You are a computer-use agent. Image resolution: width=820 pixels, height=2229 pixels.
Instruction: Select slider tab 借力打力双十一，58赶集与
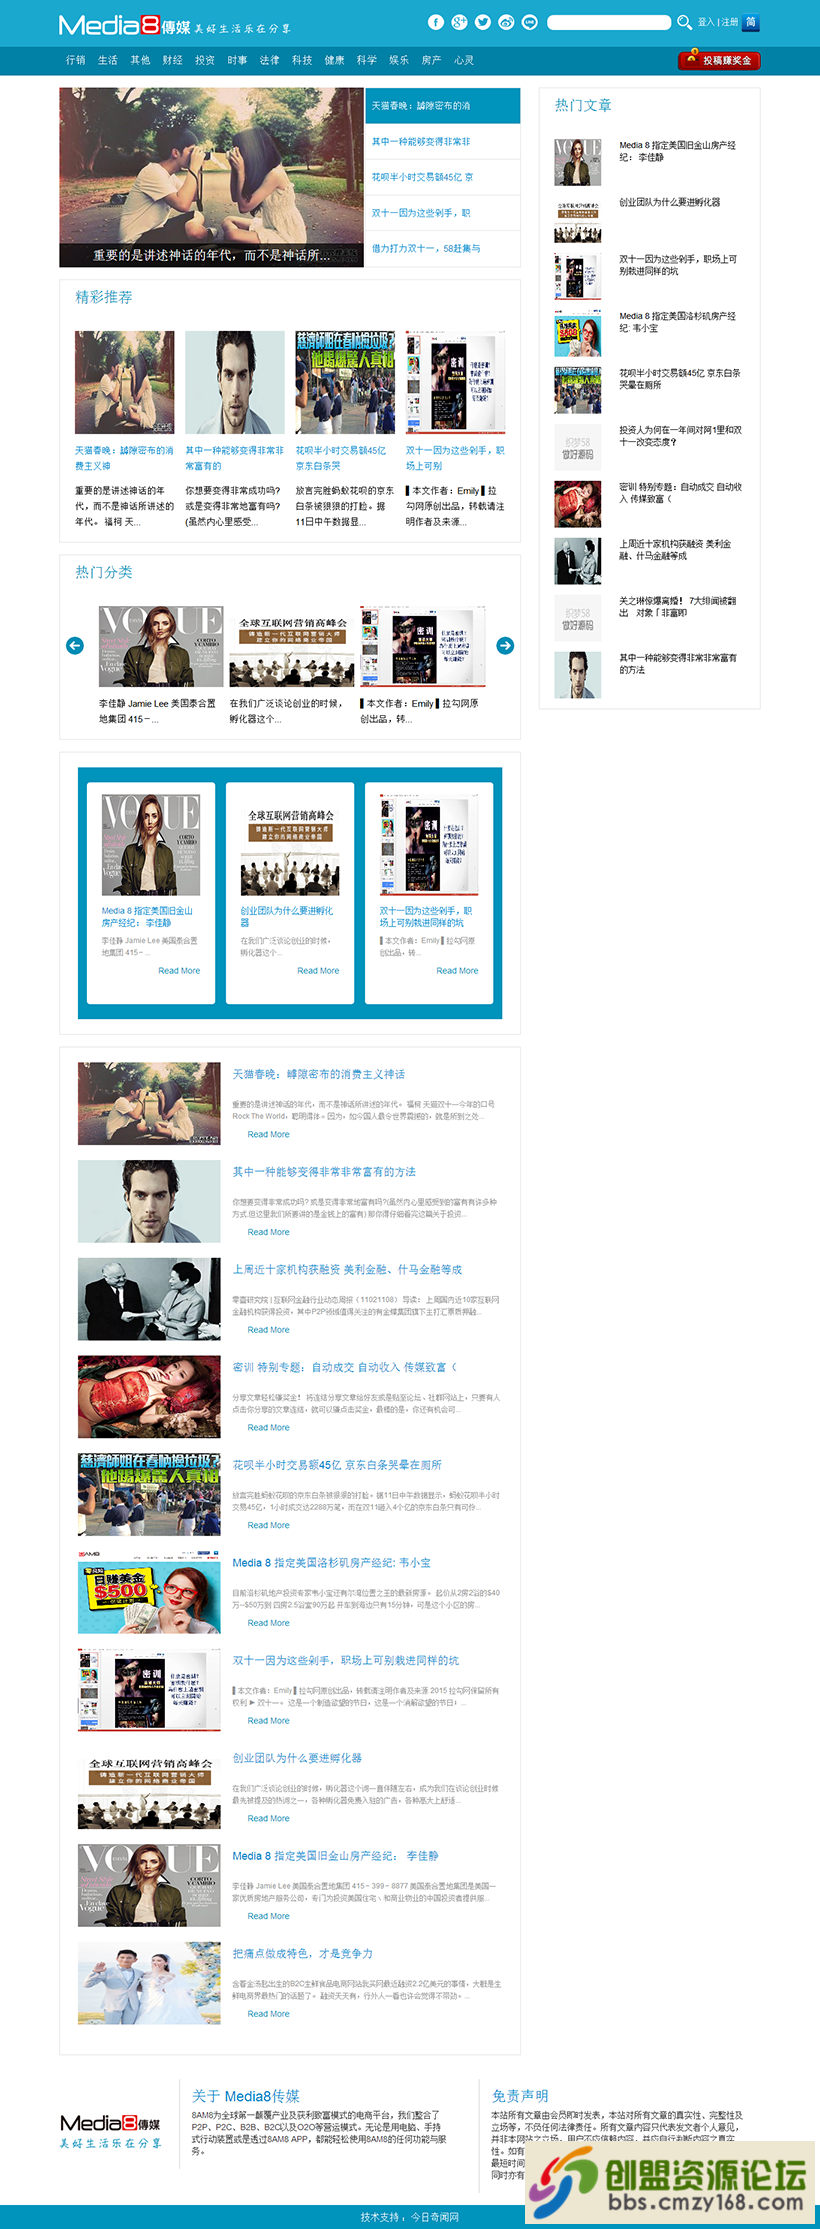[x=443, y=248]
